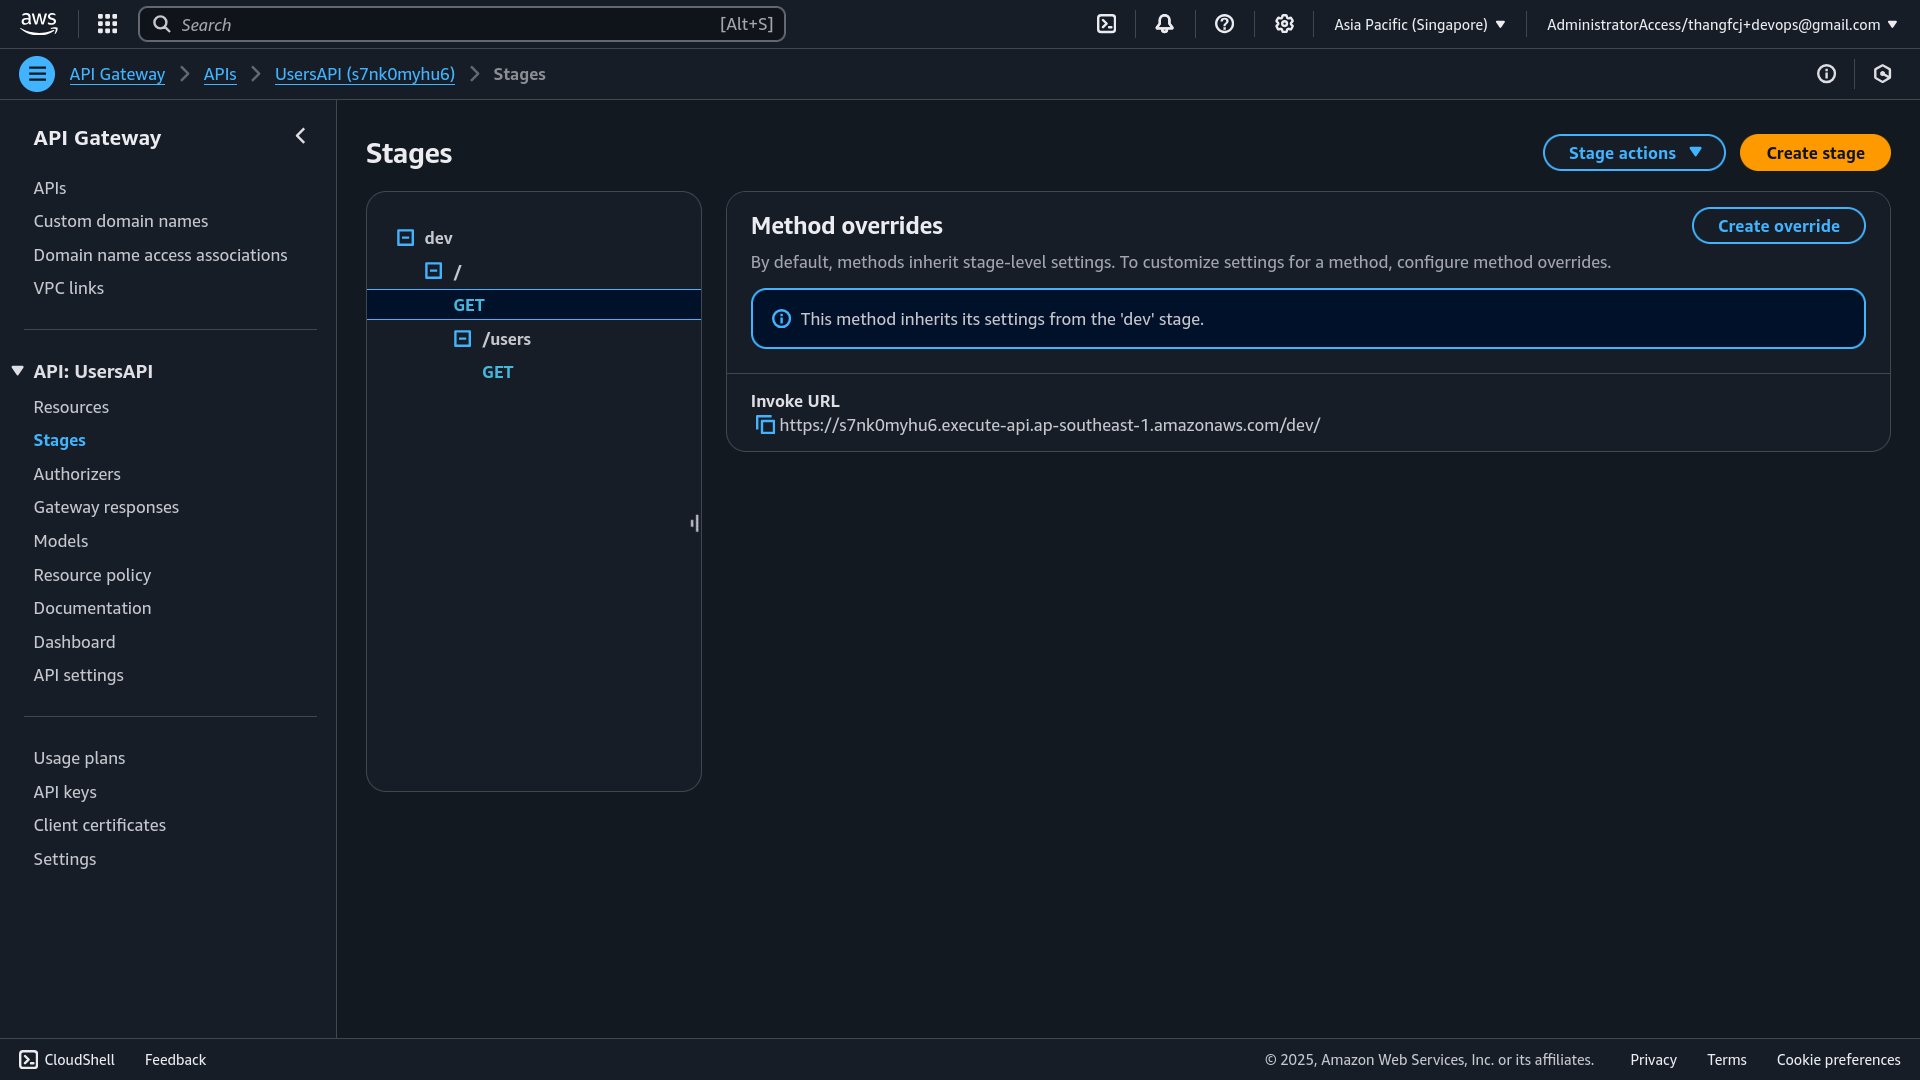Open Custom domain names

tap(121, 221)
